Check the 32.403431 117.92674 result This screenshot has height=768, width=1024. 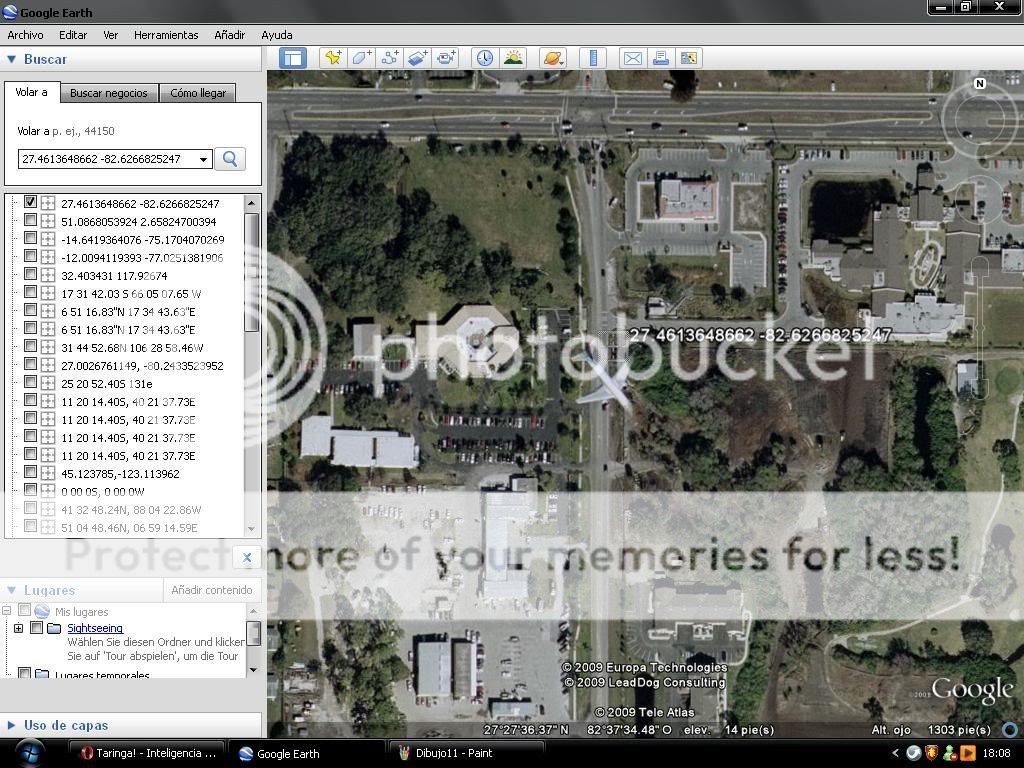pos(30,274)
